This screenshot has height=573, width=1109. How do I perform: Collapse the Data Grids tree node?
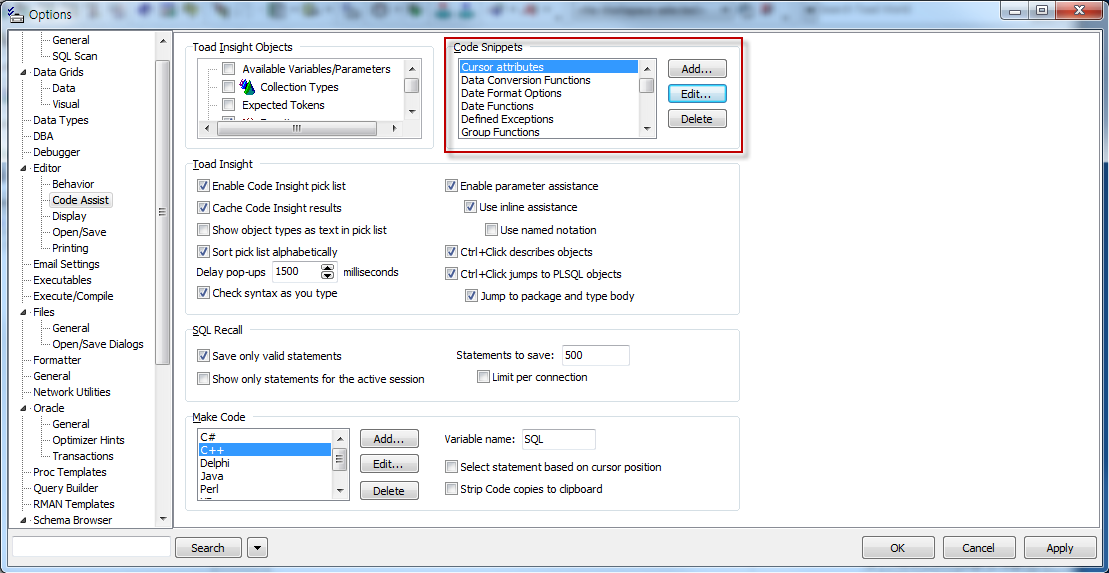(x=24, y=72)
